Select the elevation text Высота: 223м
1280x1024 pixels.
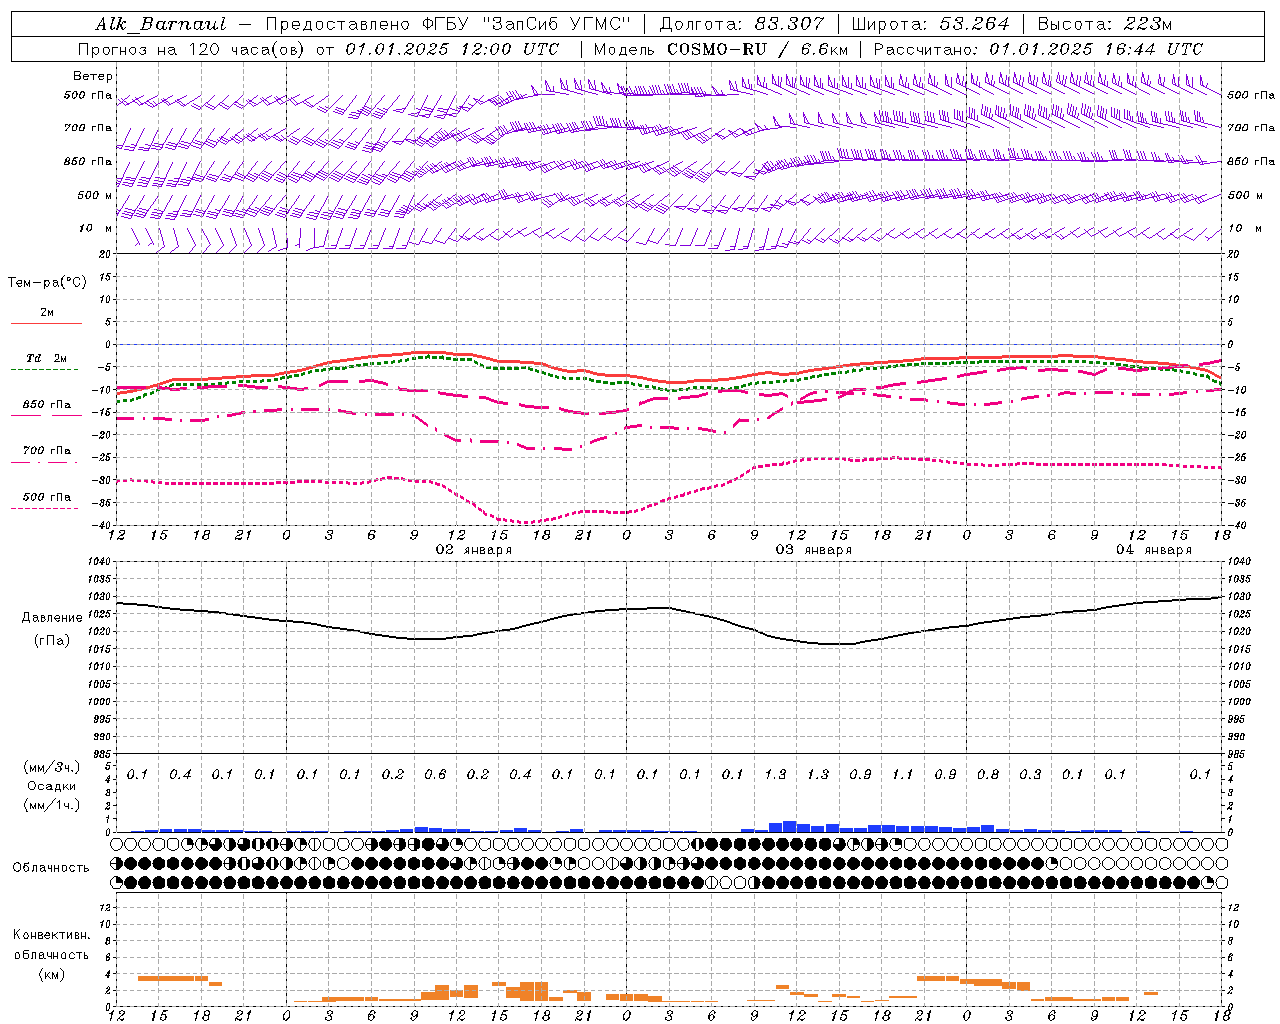coord(1105,24)
